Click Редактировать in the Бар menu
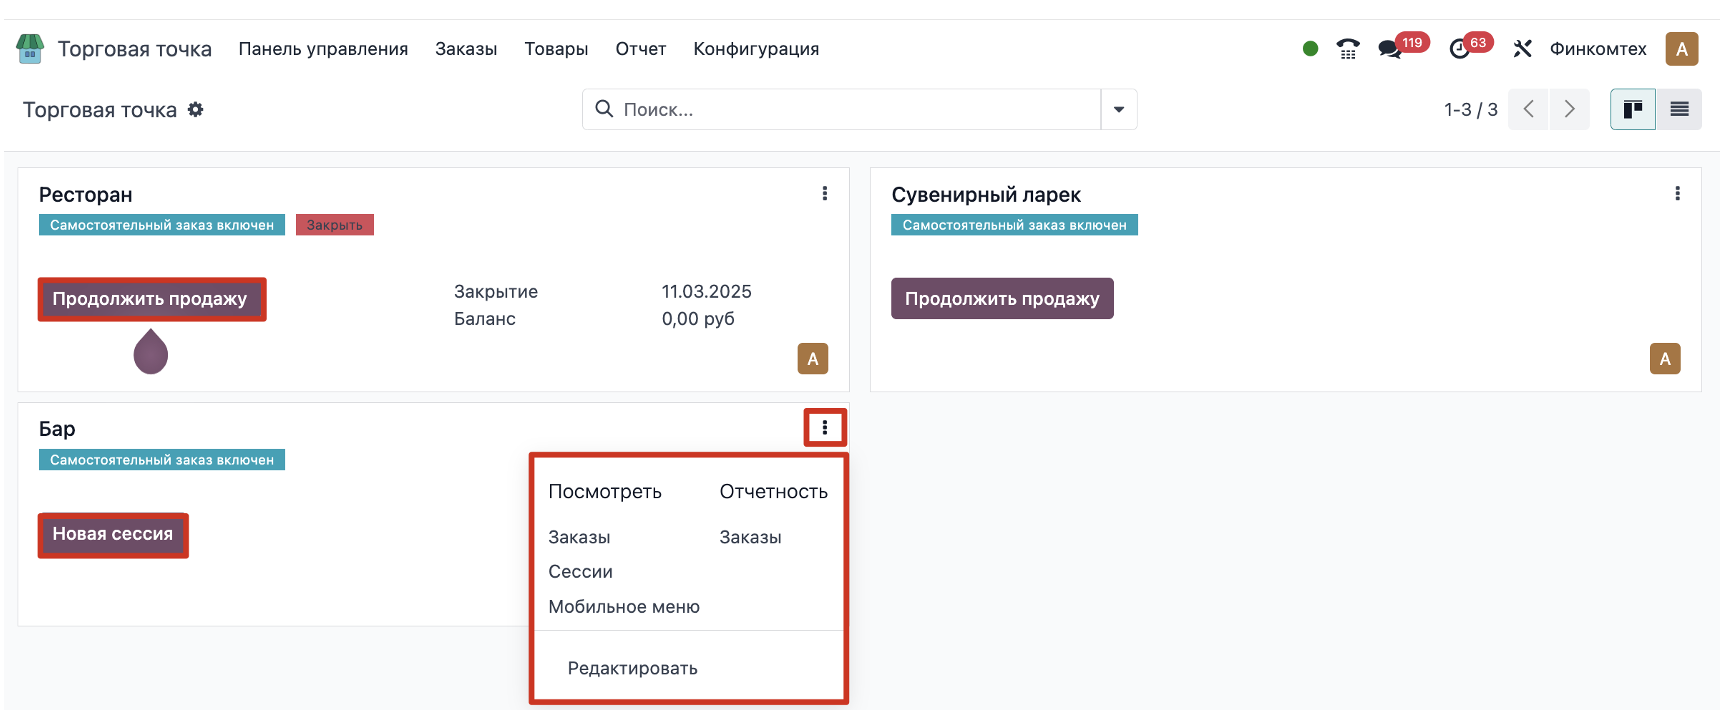This screenshot has width=1736, height=710. pyautogui.click(x=632, y=669)
